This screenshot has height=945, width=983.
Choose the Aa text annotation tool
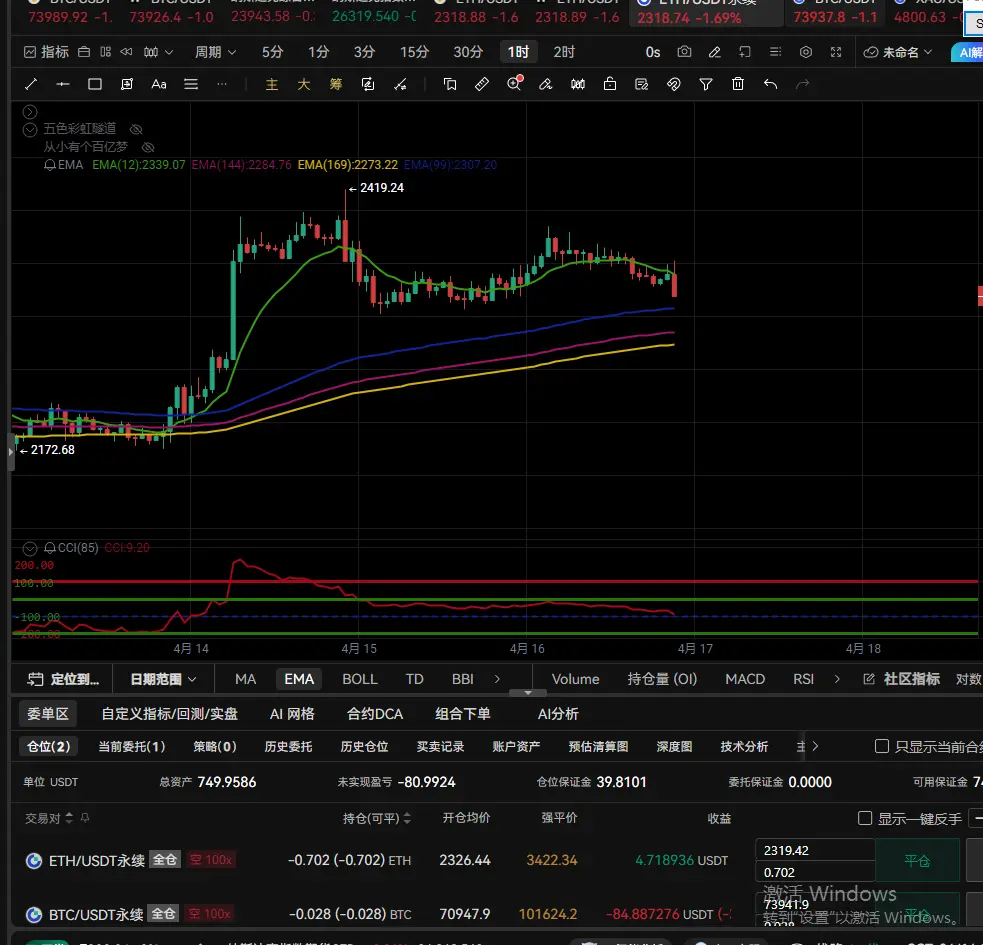pos(159,84)
